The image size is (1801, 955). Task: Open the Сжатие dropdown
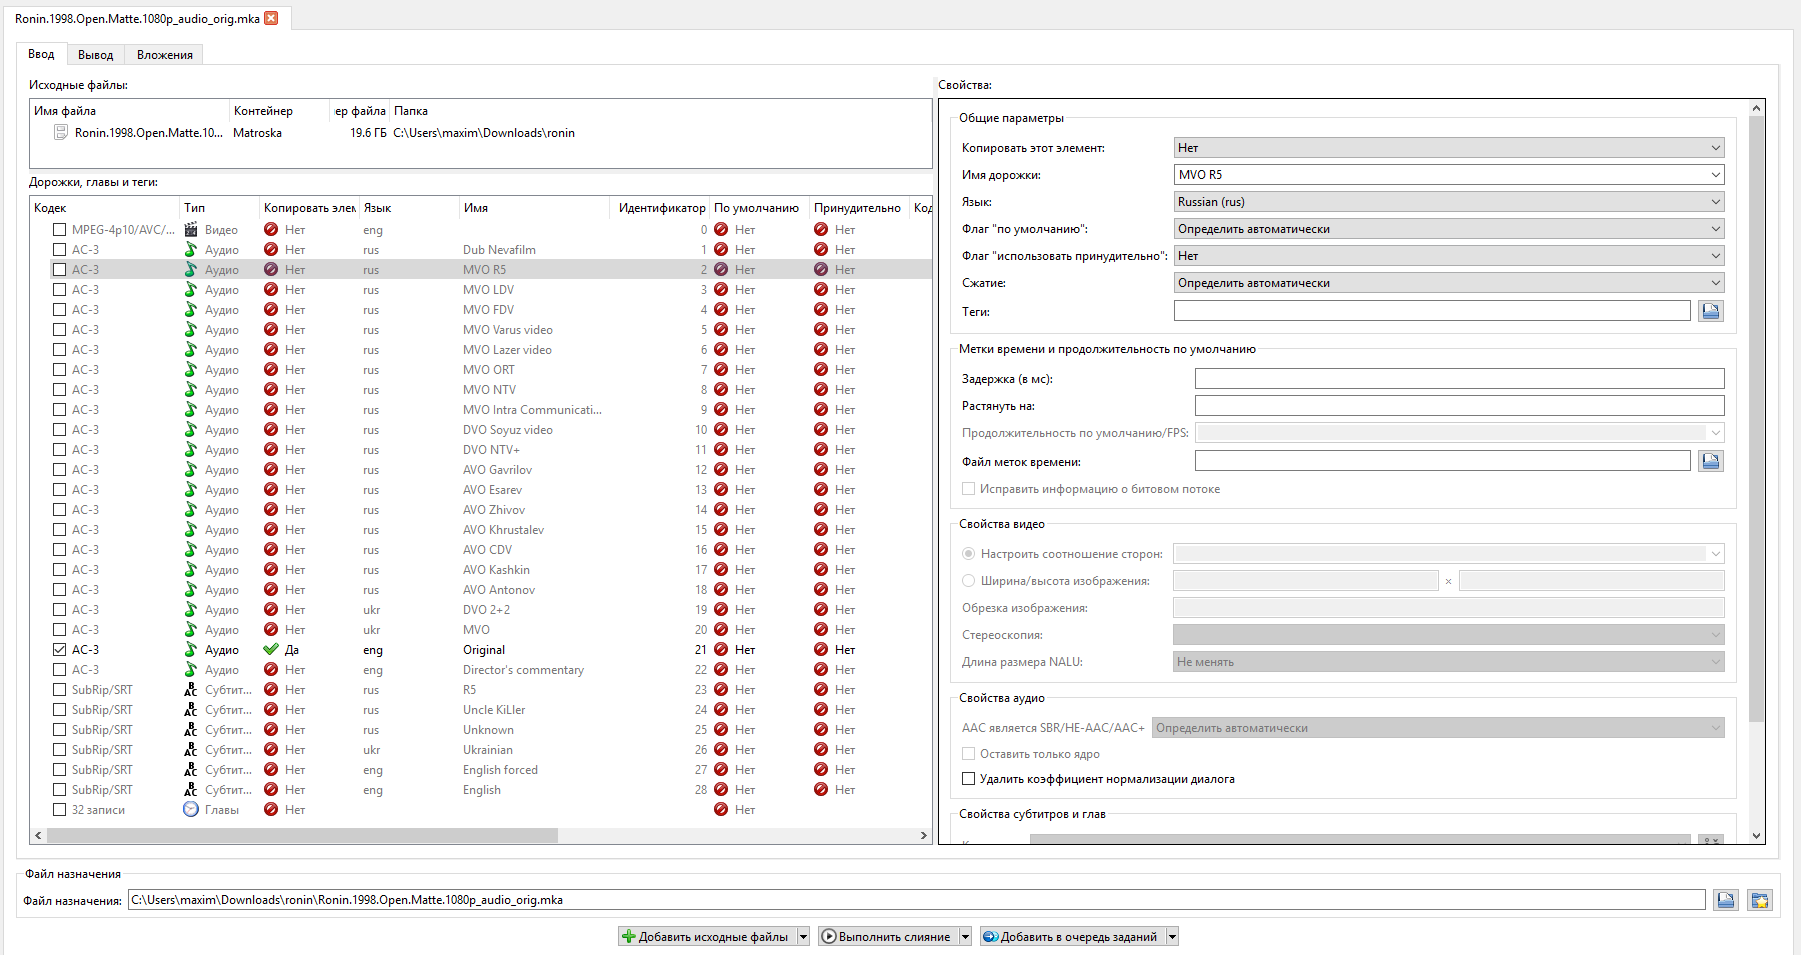[x=1448, y=283]
